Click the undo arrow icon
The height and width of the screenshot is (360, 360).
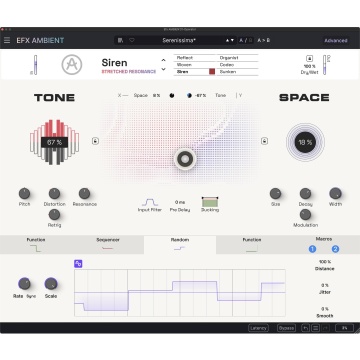tap(305, 328)
